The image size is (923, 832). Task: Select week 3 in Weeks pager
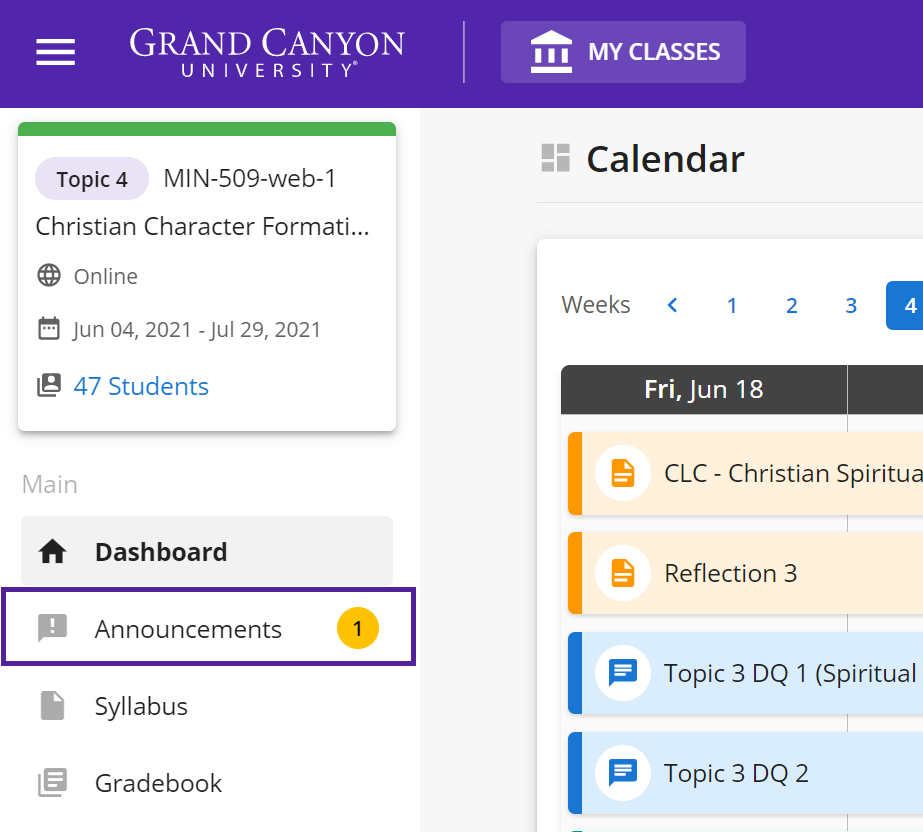851,306
